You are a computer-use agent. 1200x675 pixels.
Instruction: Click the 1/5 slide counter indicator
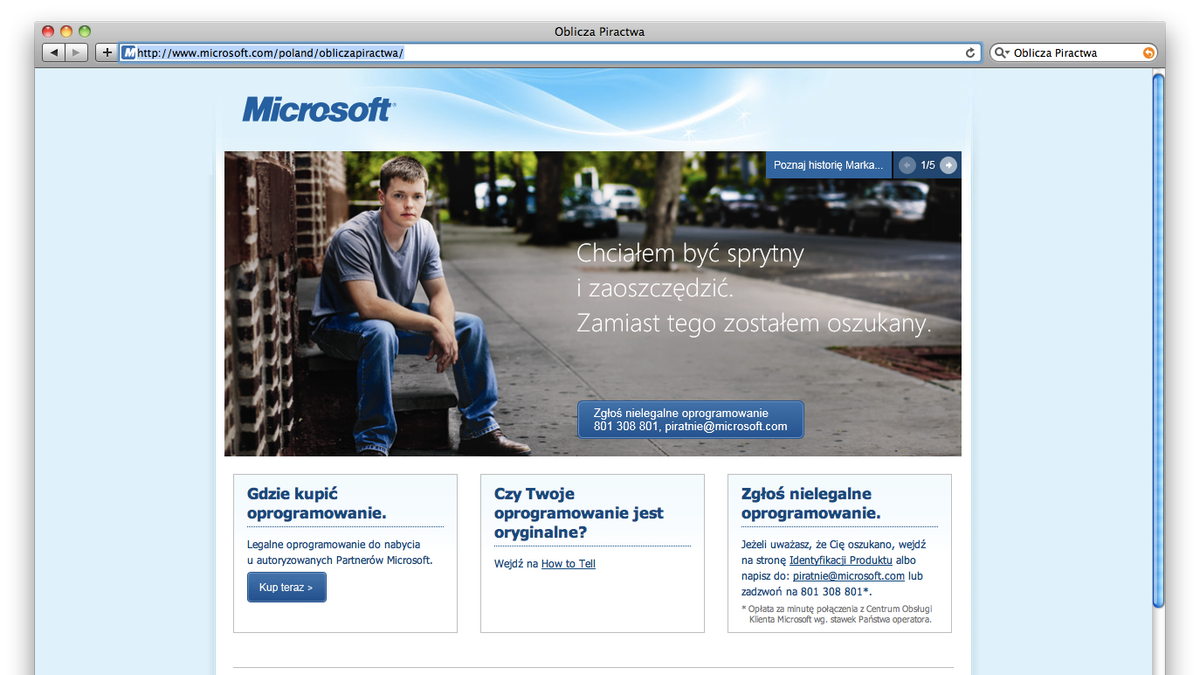tap(927, 164)
